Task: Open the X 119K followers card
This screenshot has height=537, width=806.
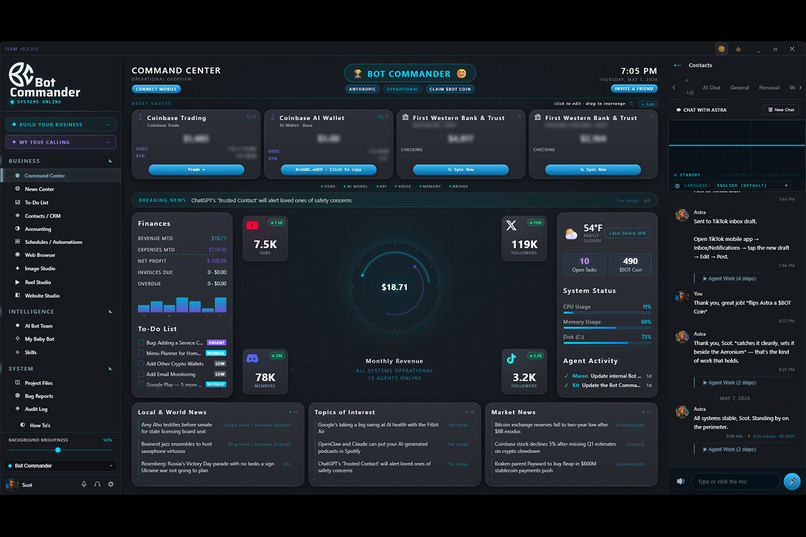Action: click(x=524, y=238)
